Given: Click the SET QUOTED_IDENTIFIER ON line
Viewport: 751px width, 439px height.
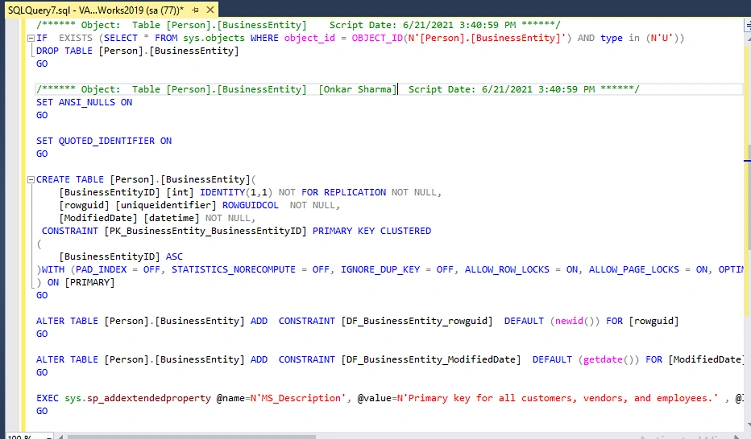Looking at the screenshot, I should (x=104, y=141).
